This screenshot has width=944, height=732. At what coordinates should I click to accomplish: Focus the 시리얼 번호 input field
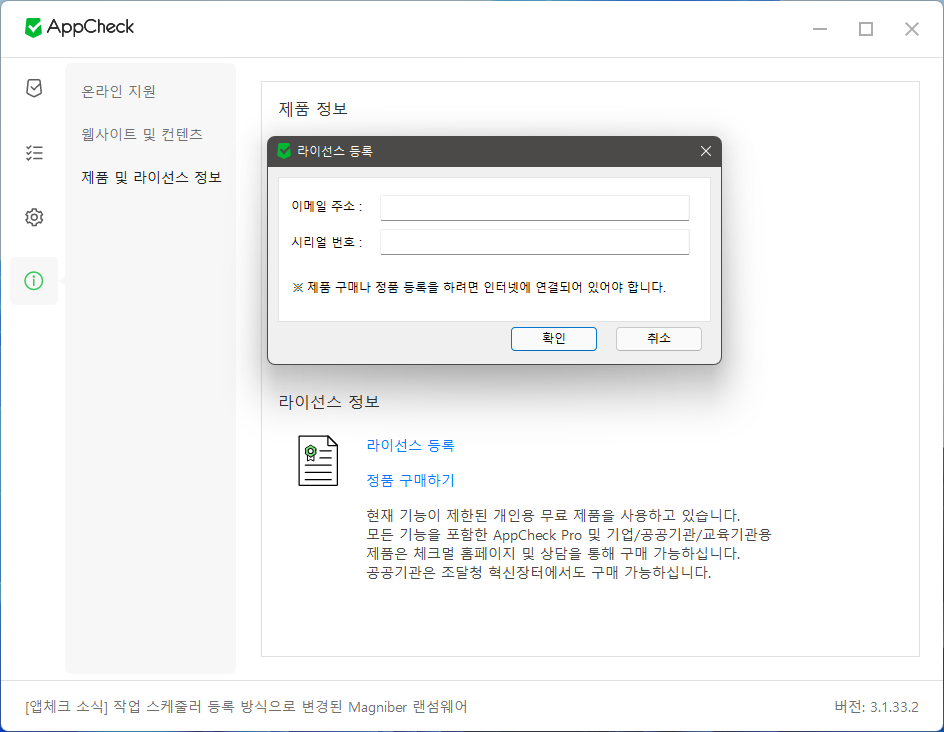[534, 242]
